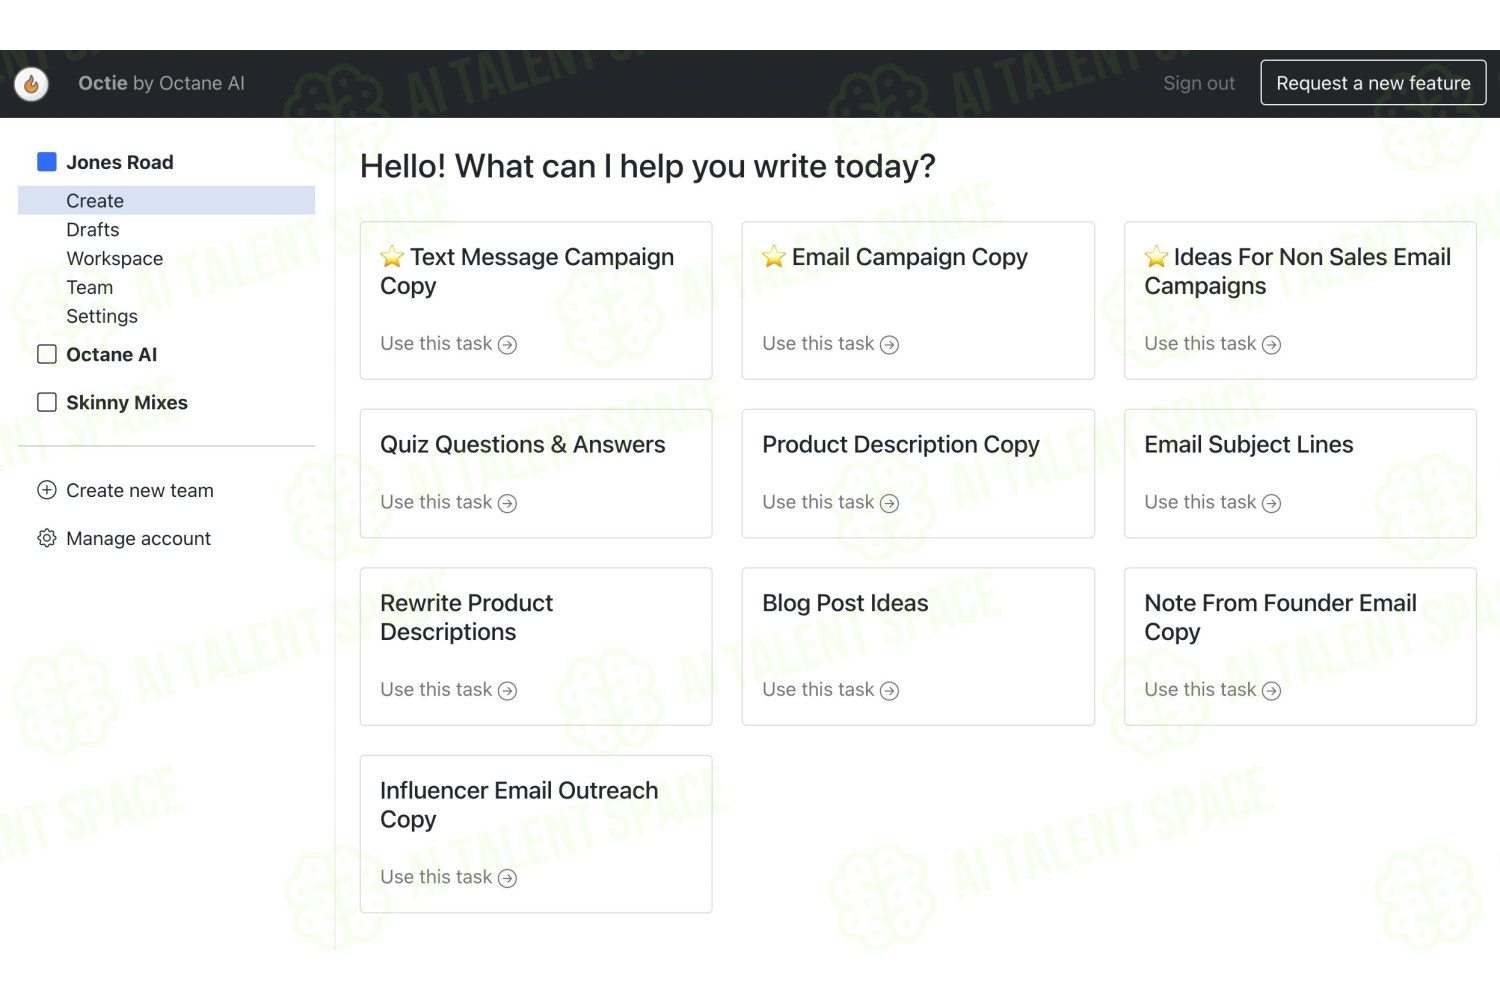This screenshot has height=1000, width=1500.
Task: Click arrow icon under Influencer Email Outreach Copy
Action: point(508,878)
